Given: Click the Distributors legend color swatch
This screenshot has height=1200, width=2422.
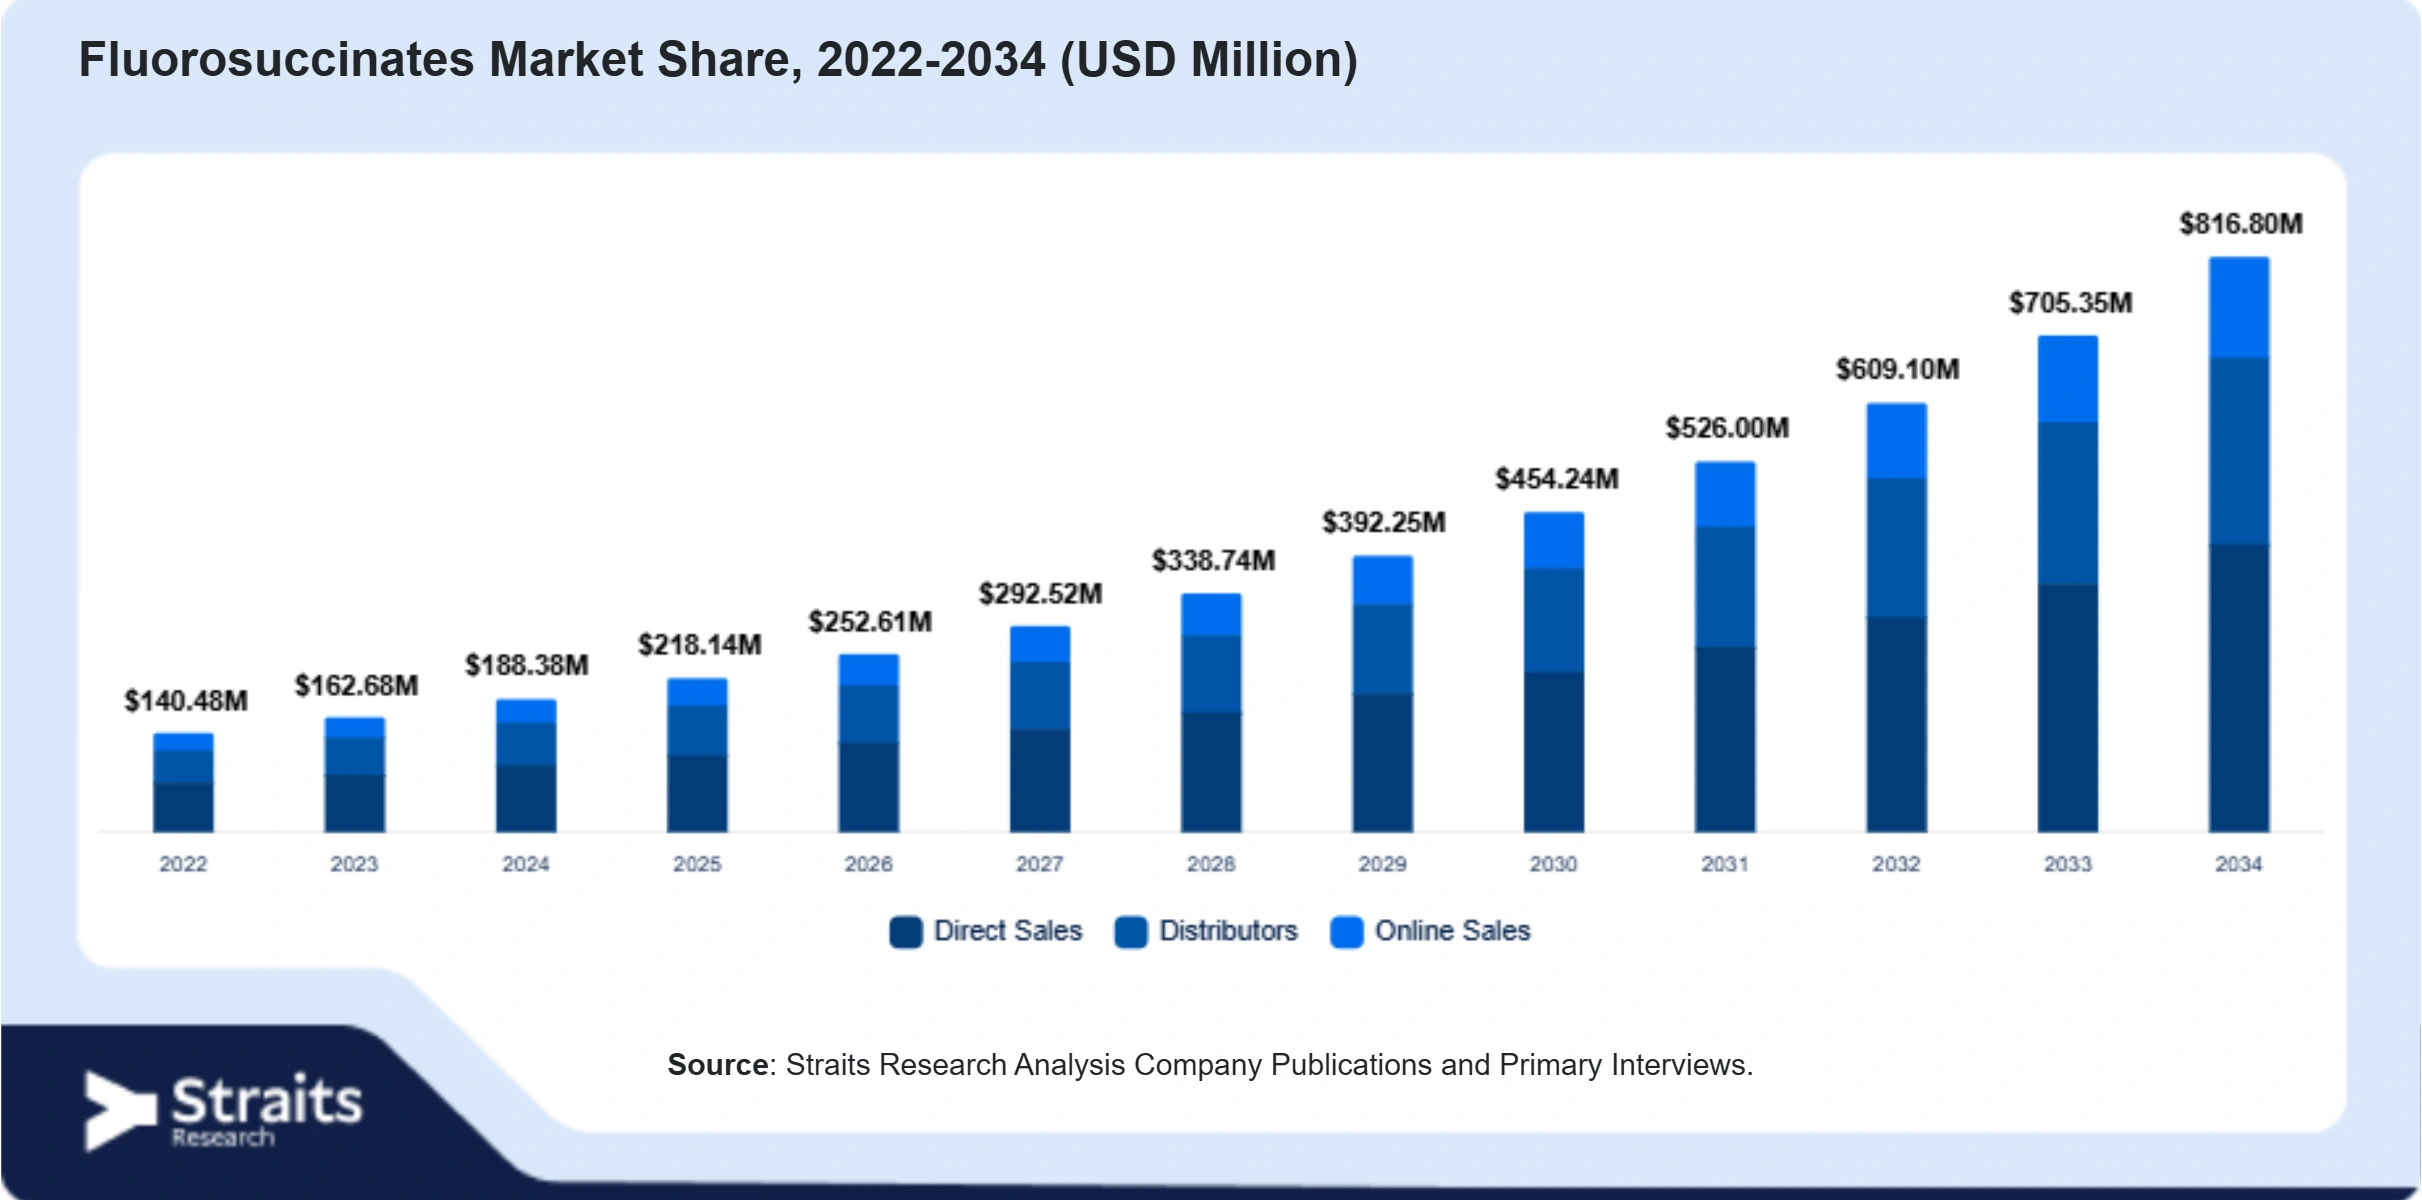Looking at the screenshot, I should 1131,932.
